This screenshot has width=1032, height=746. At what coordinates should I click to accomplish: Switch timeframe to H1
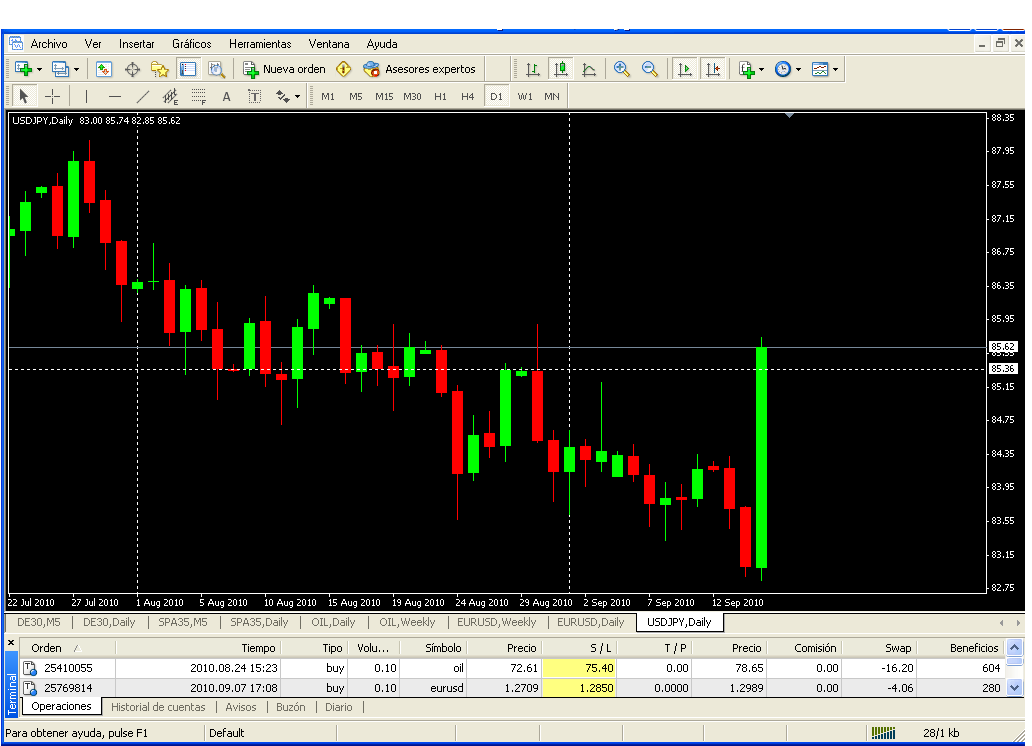(440, 97)
